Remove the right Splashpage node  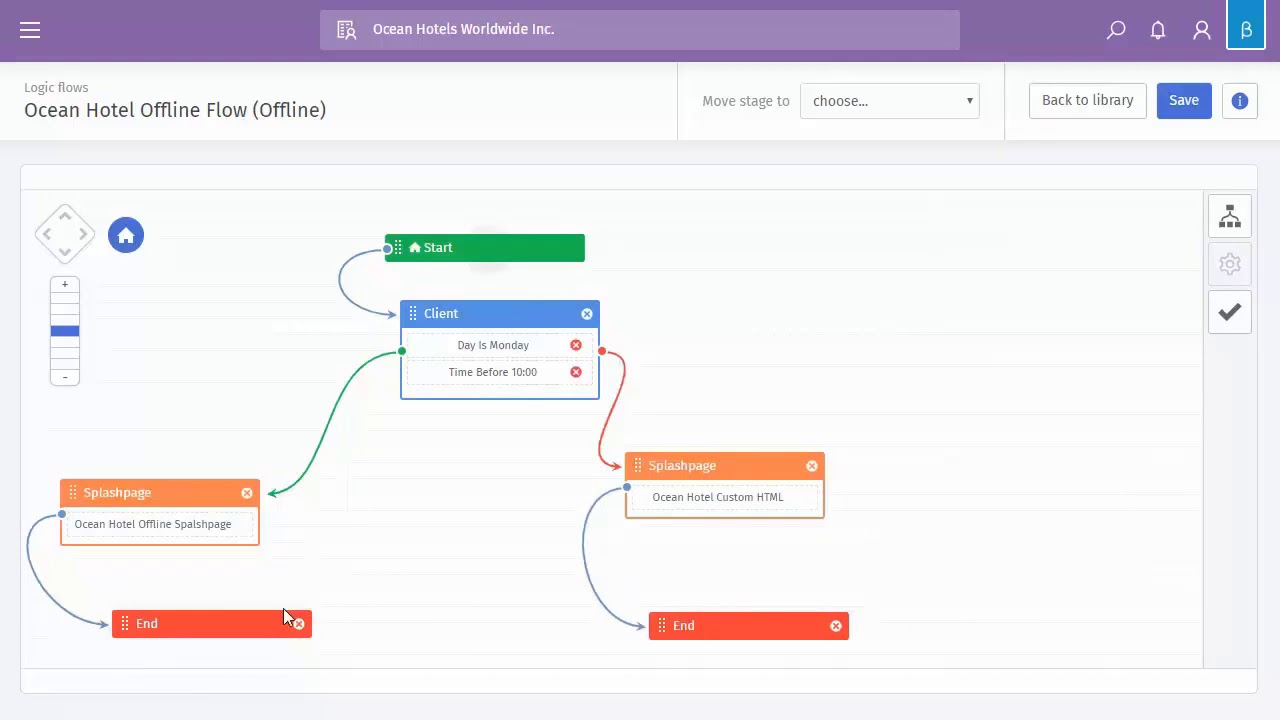812,466
